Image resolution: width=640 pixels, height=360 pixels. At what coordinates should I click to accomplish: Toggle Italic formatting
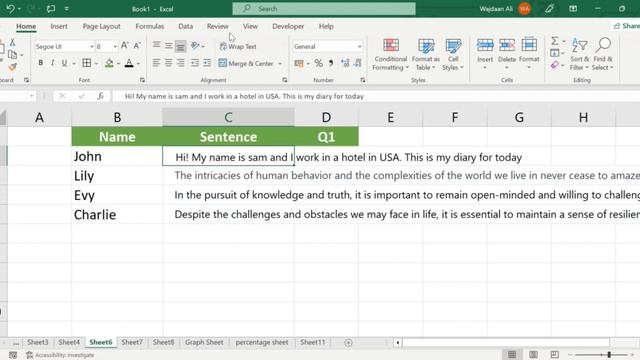52,63
